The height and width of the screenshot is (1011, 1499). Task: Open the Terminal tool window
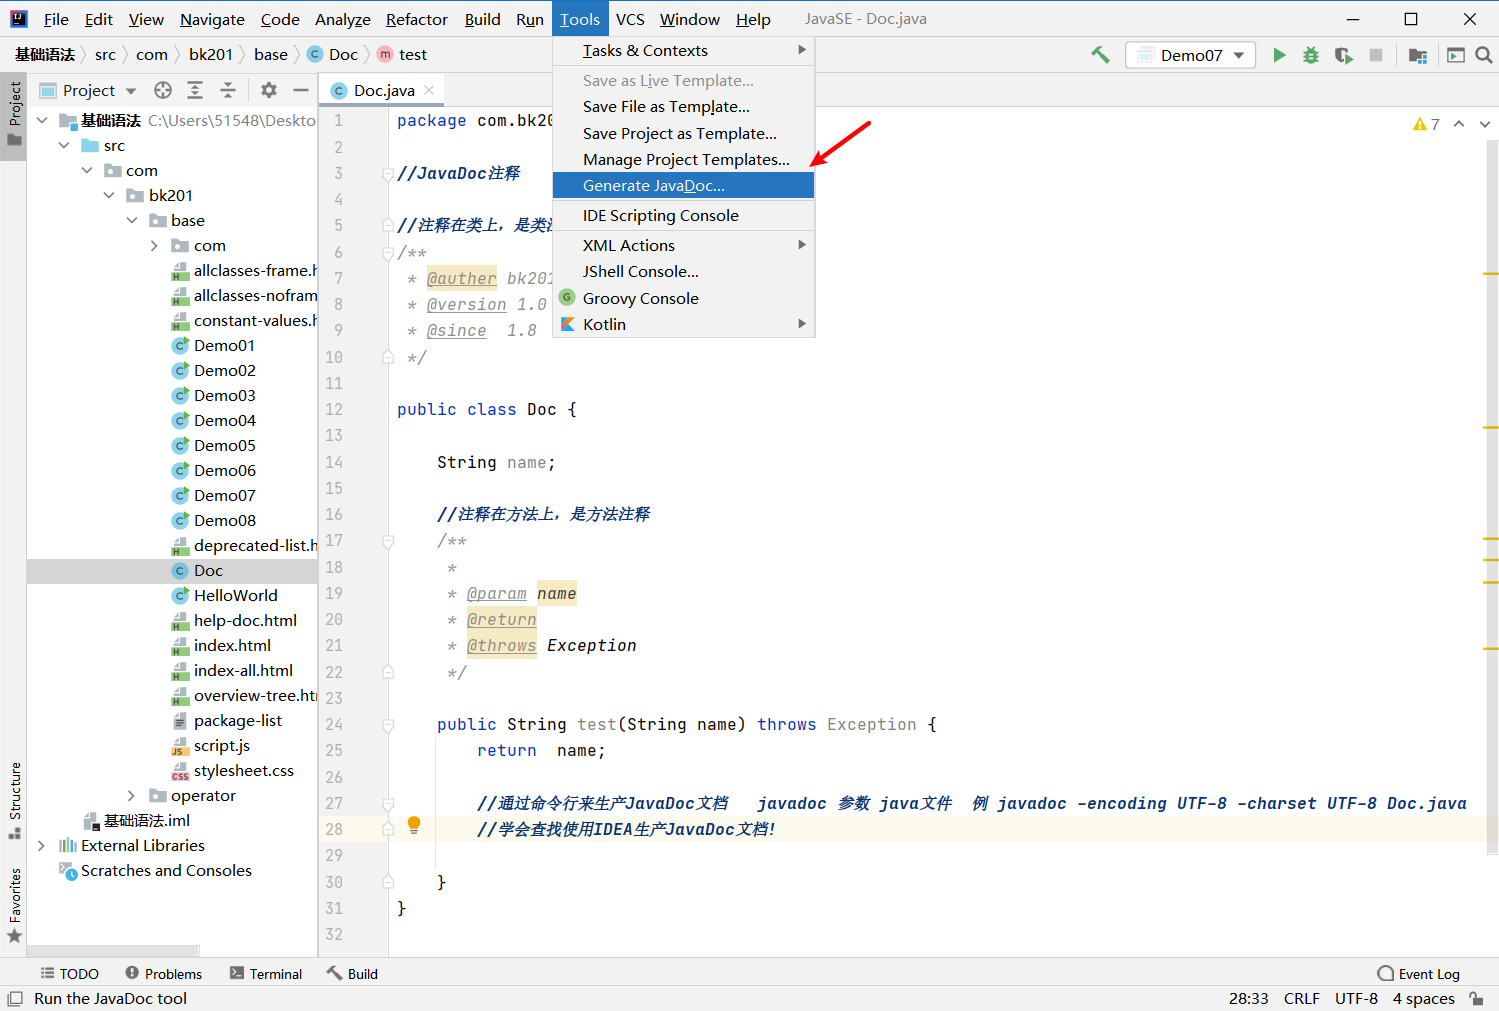[266, 974]
